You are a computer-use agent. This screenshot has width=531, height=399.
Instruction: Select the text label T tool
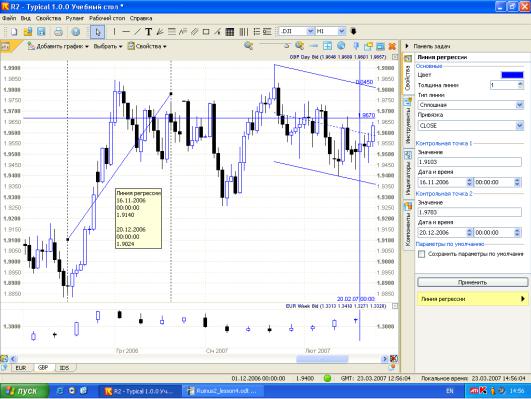pos(148,32)
